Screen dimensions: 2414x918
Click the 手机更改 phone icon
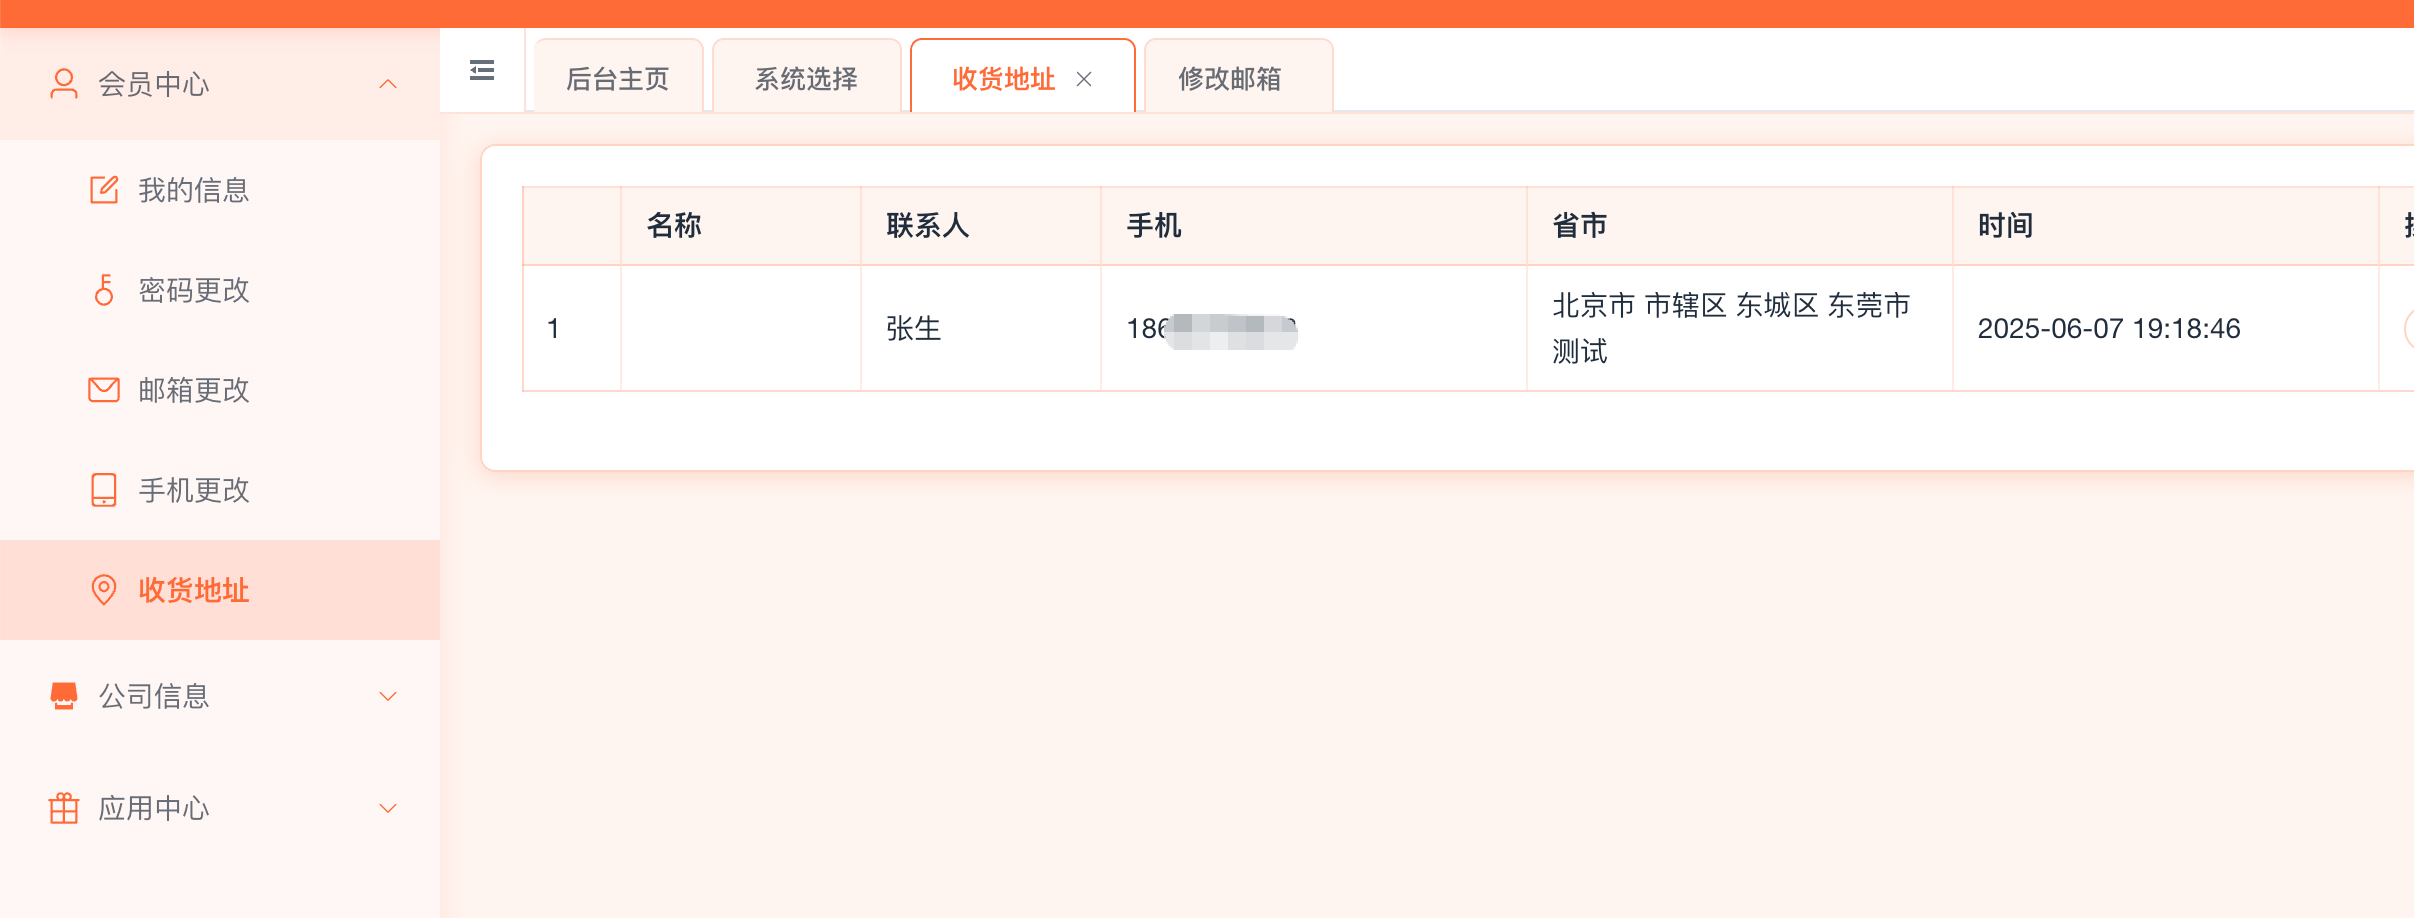pos(104,490)
